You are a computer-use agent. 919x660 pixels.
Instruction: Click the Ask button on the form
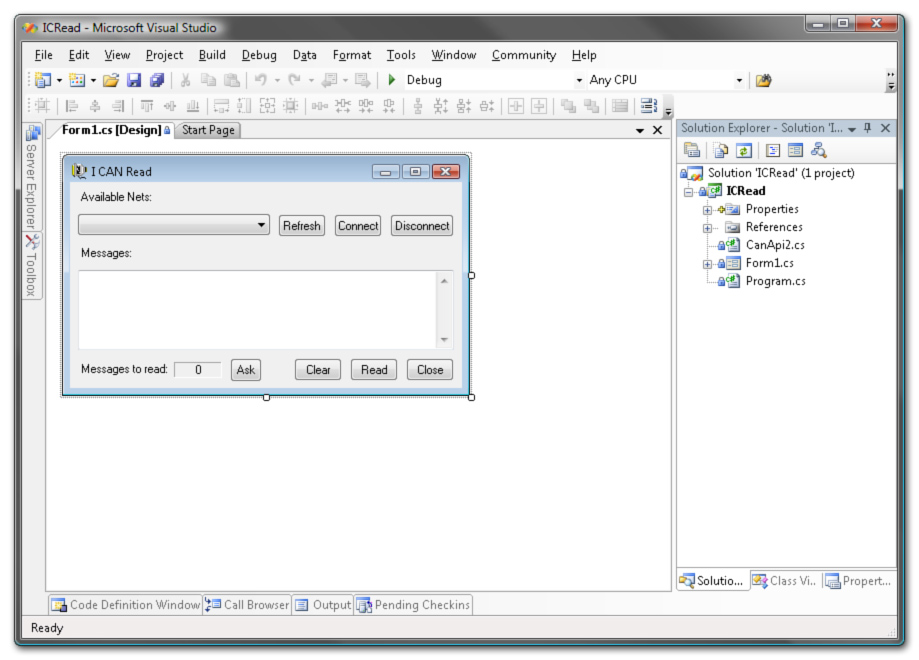coord(245,370)
